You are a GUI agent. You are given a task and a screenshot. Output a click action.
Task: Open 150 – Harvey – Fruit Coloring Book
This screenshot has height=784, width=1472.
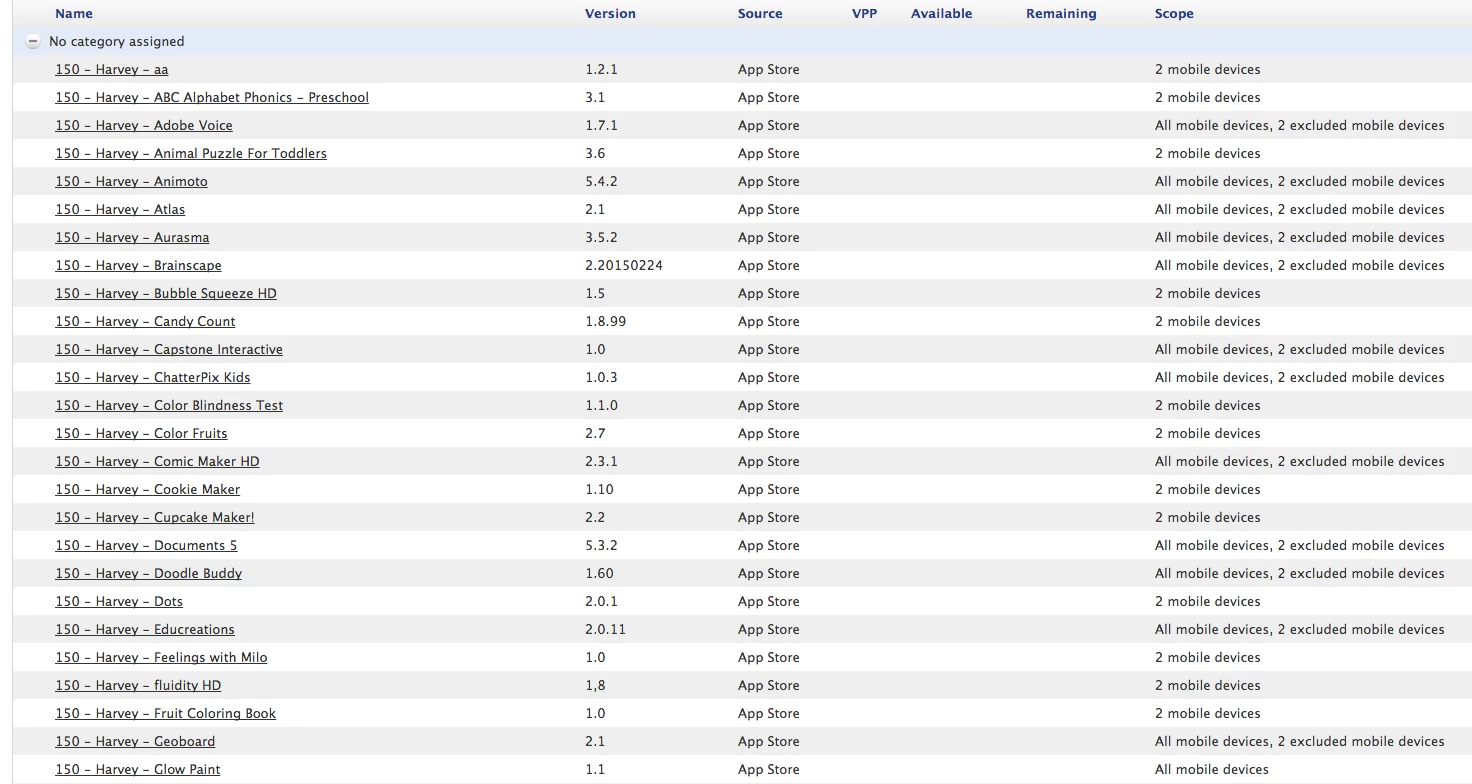click(x=165, y=714)
